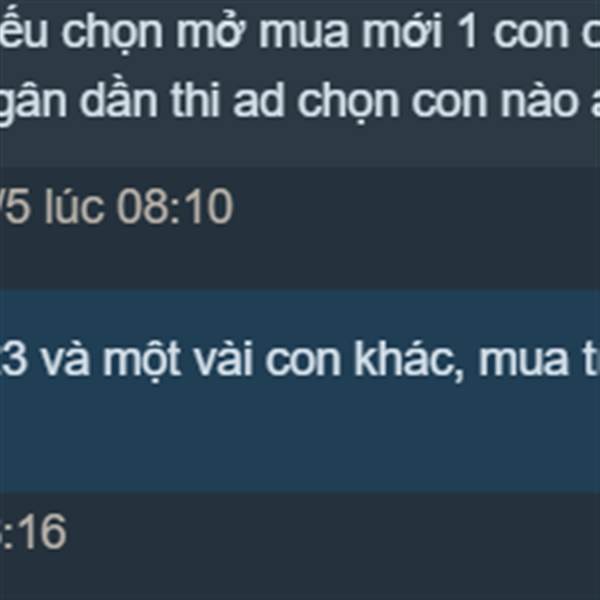This screenshot has height=600, width=600.
Task: Click the word 'thi' in the second line
Action: [x=195, y=99]
